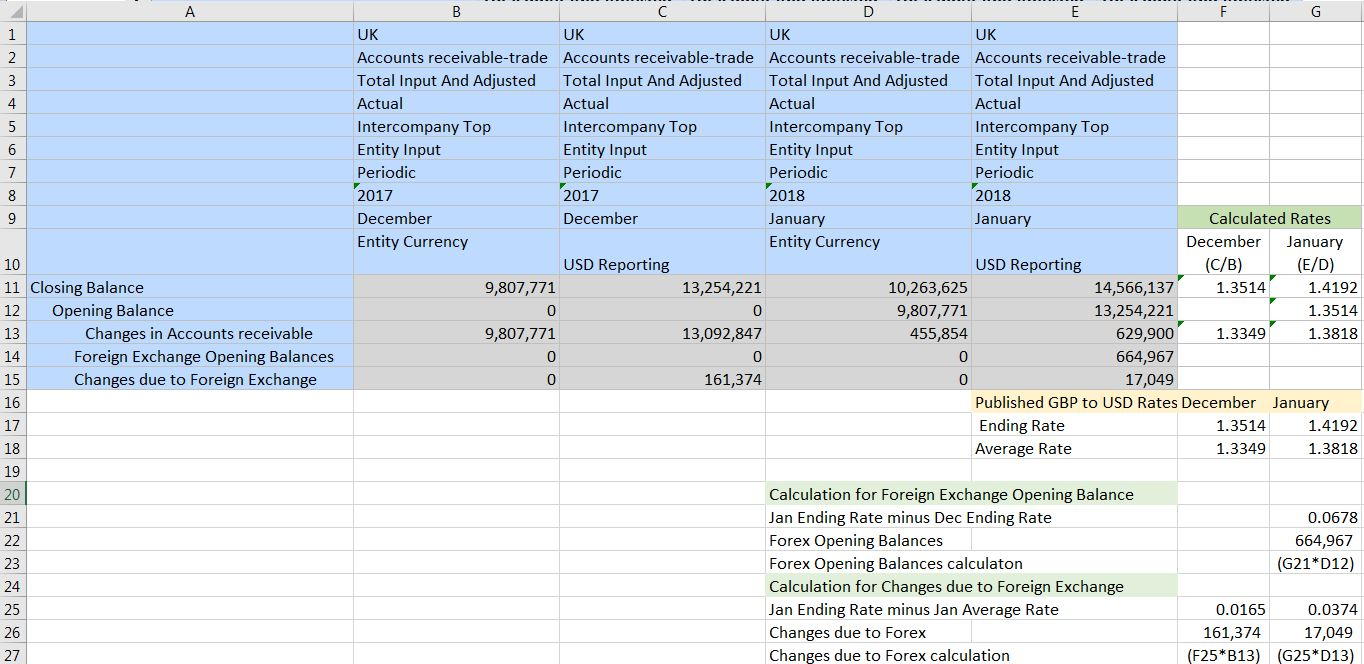
Task: Select column C header
Action: point(662,11)
